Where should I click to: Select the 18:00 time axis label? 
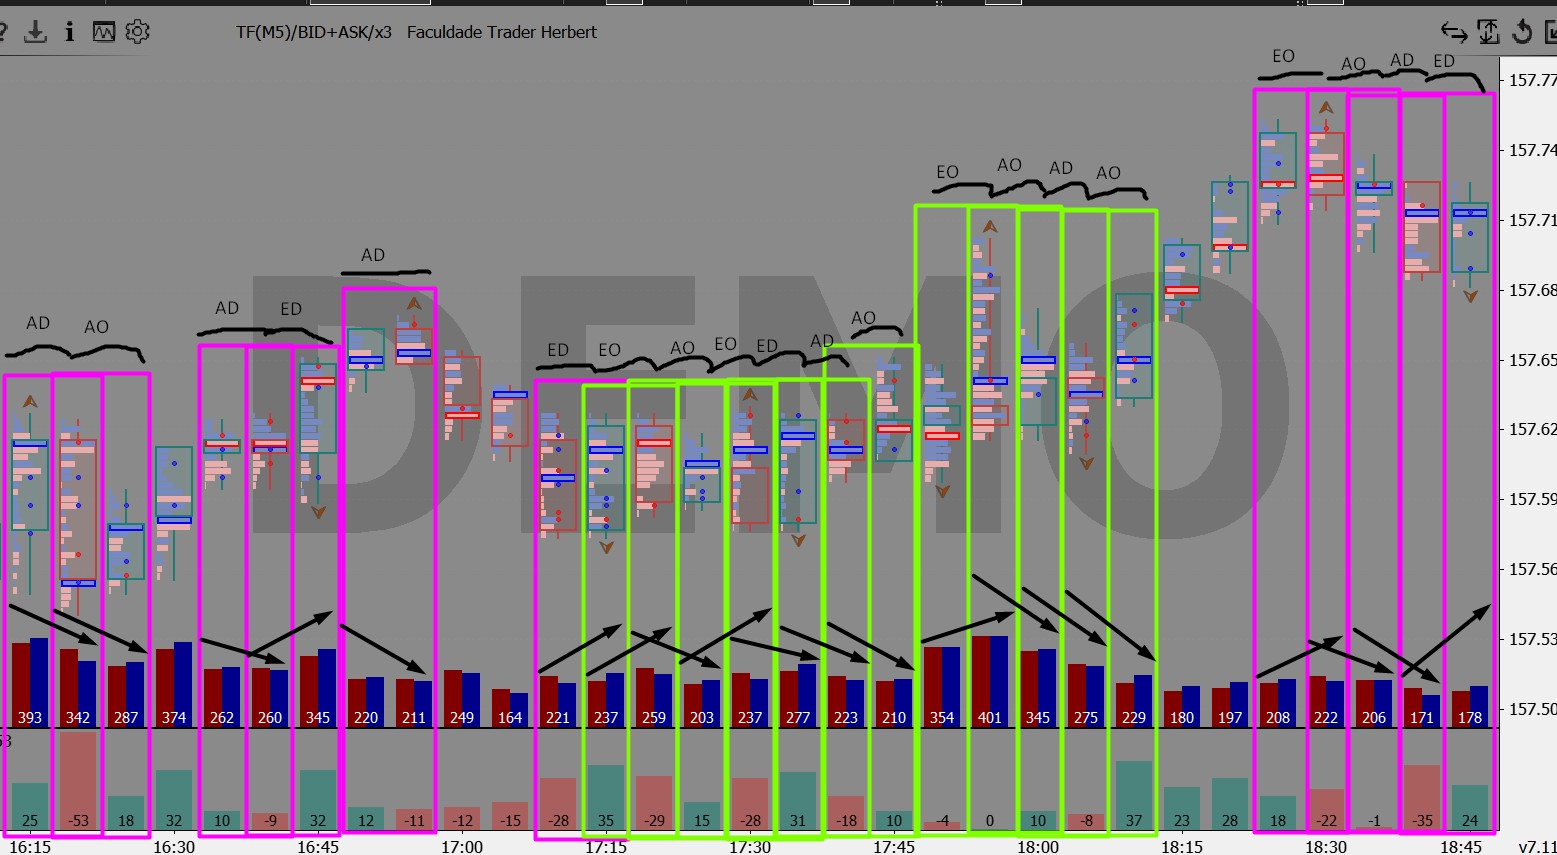click(1038, 846)
